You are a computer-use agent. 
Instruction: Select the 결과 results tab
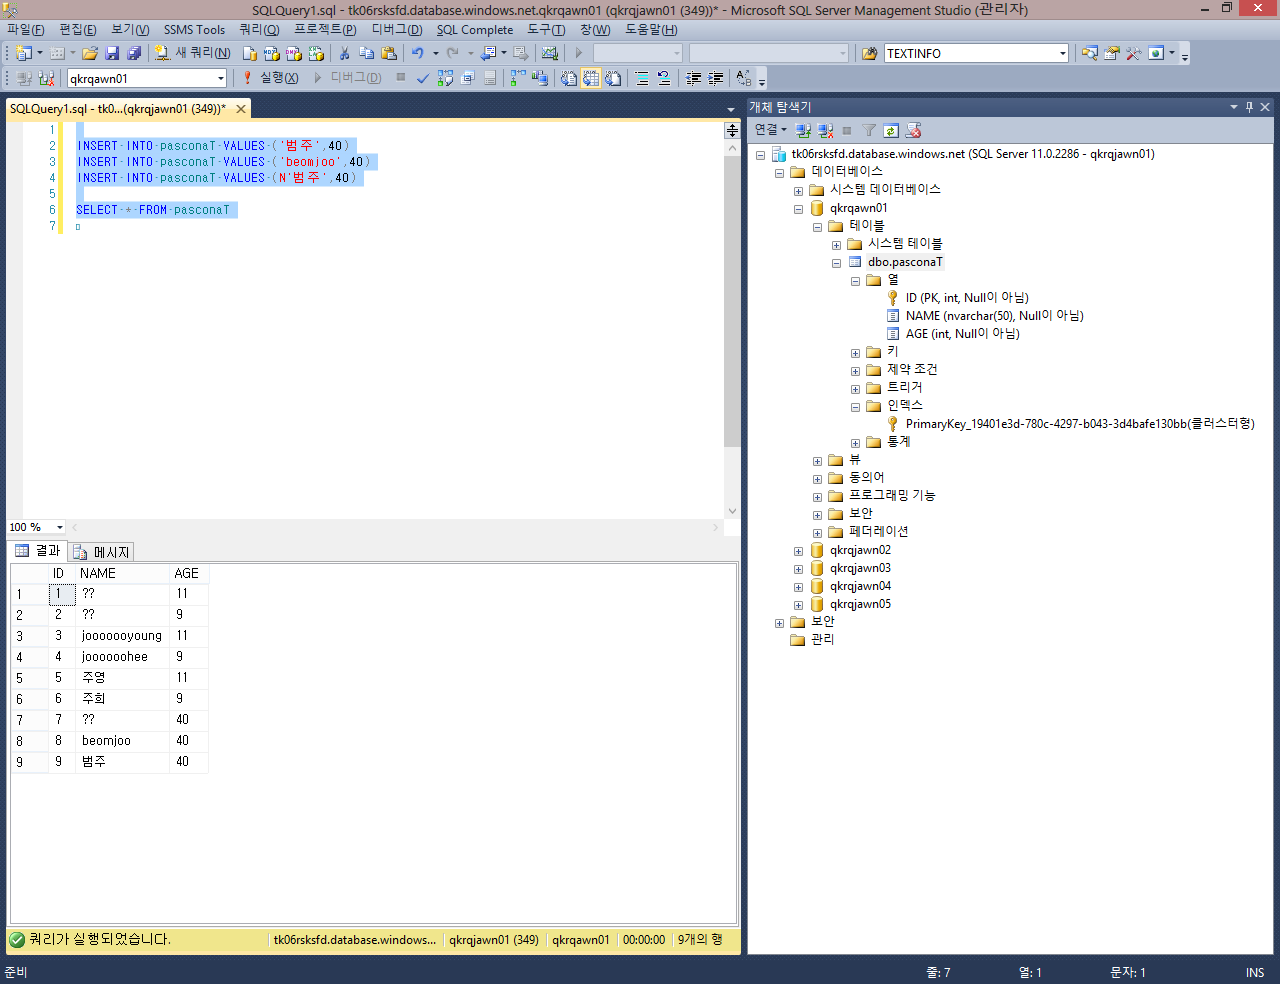38,551
